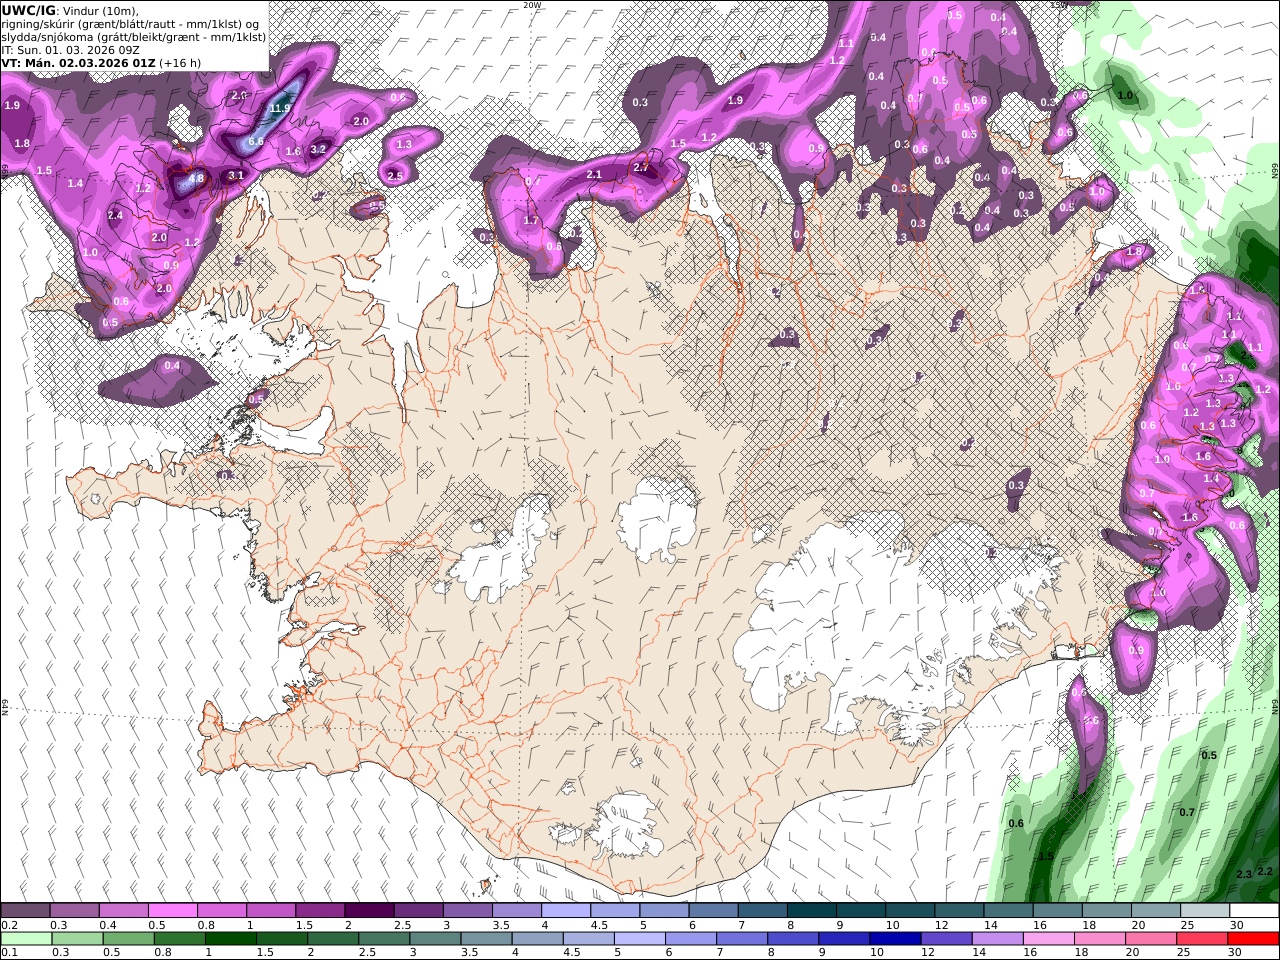The width and height of the screenshot is (1280, 960).
Task: Select the light pink rain swatch labeled 16
Action: [1048, 939]
